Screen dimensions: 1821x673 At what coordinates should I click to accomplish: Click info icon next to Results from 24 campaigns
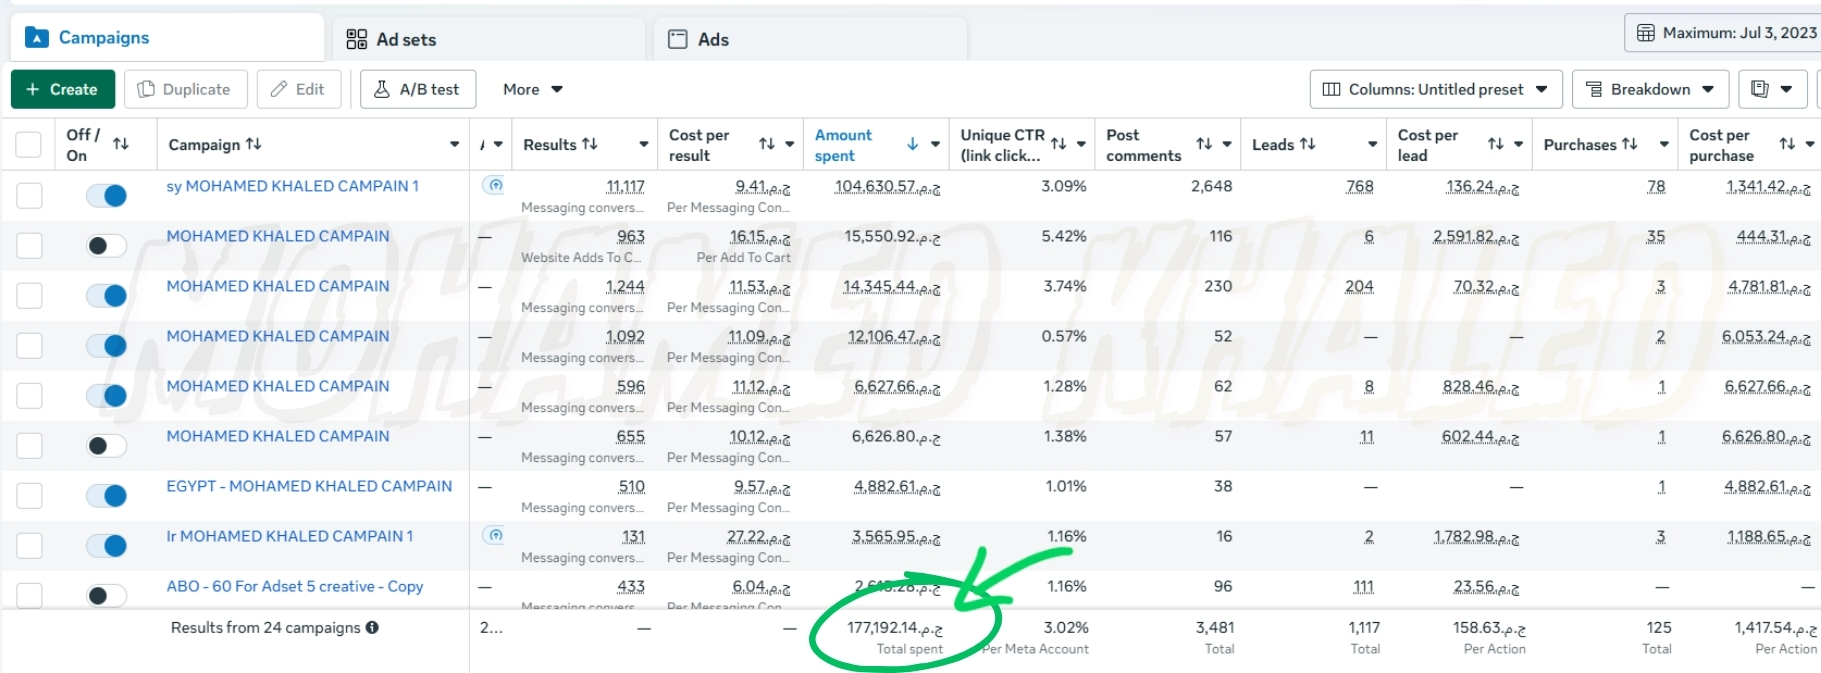(x=372, y=628)
